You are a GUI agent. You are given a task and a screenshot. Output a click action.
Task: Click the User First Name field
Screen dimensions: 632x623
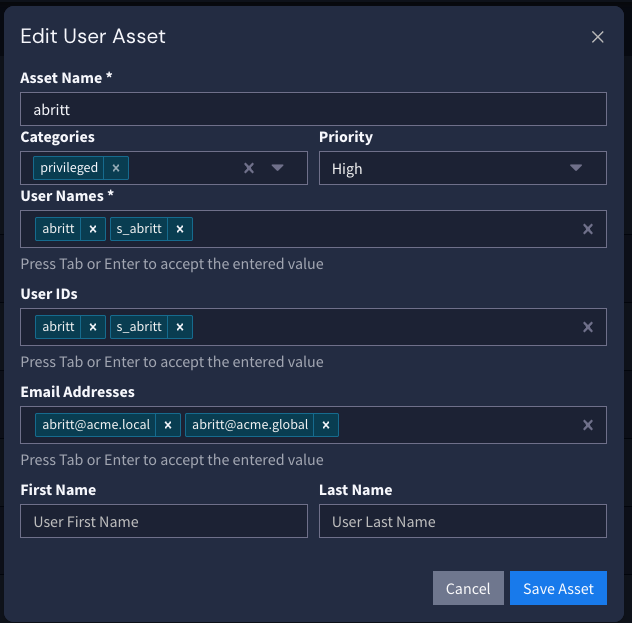164,521
